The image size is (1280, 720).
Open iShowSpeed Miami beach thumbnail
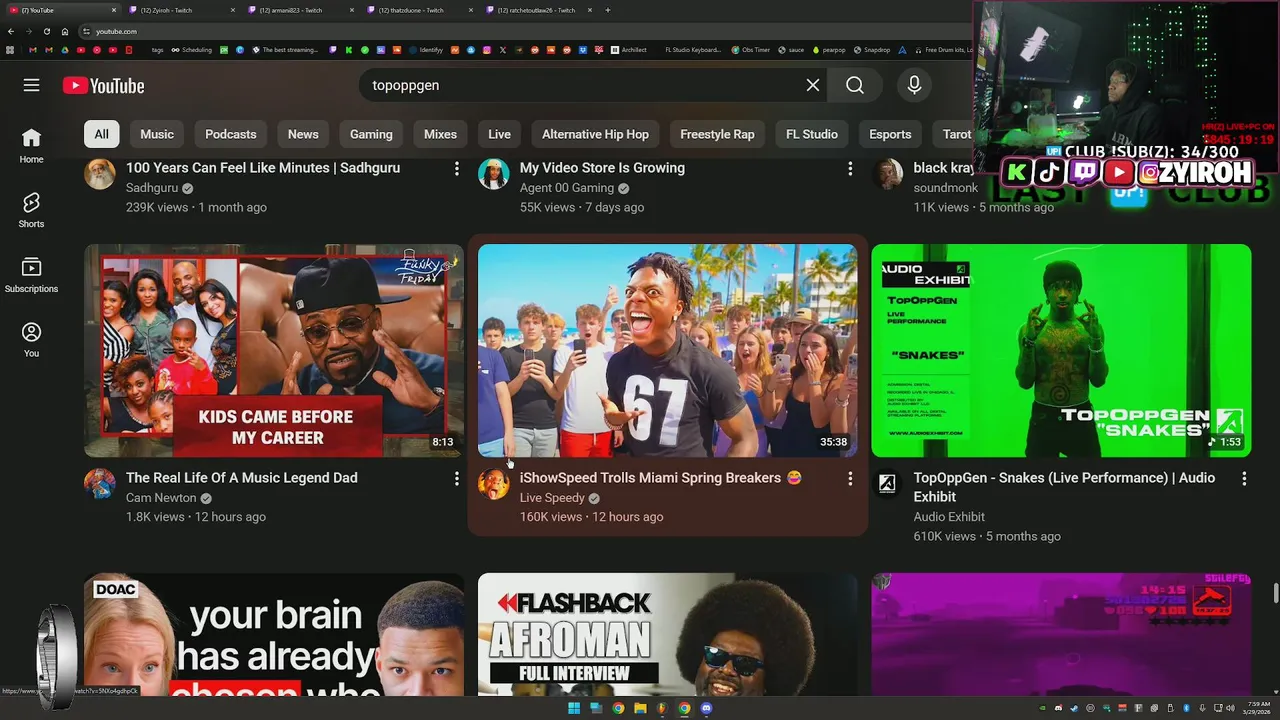pos(668,351)
